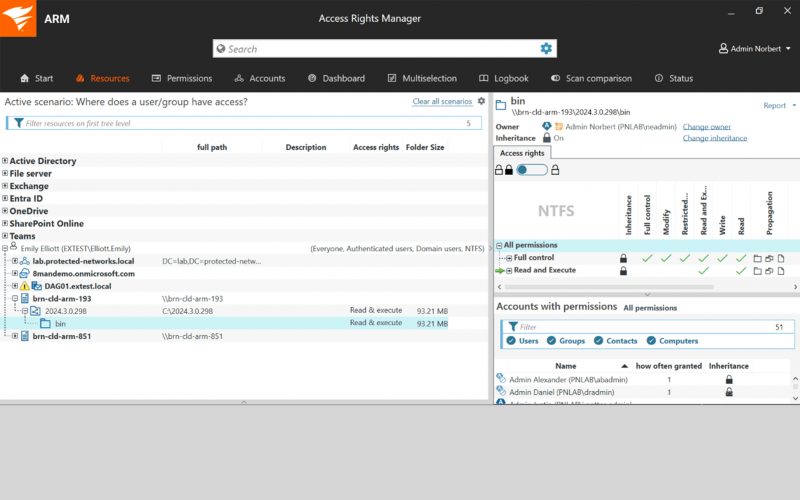Click the accounts Filter input field
The height and width of the screenshot is (500, 800).
pyautogui.click(x=648, y=327)
